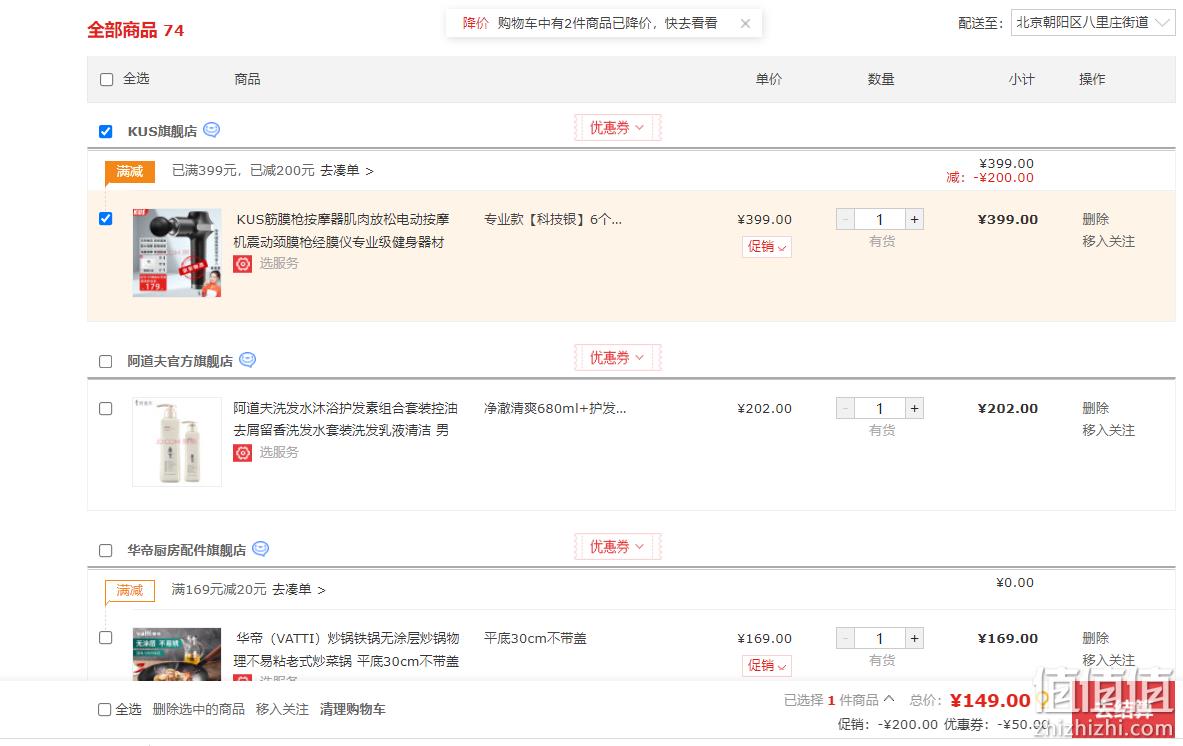This screenshot has height=746, width=1183.
Task: Click service icon under 阿道夫洗发水 product
Action: click(x=242, y=453)
